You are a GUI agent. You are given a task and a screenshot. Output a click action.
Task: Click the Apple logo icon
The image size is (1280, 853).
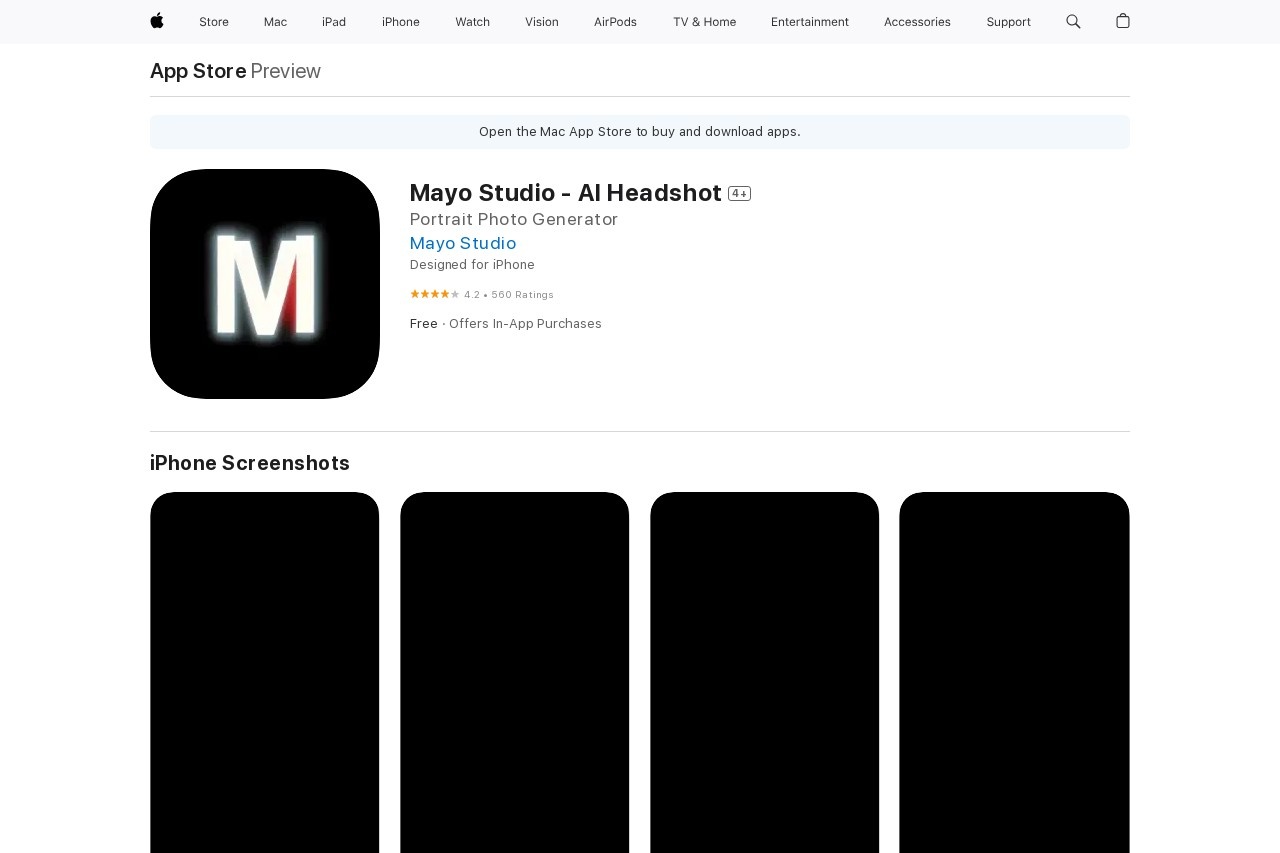(157, 21)
